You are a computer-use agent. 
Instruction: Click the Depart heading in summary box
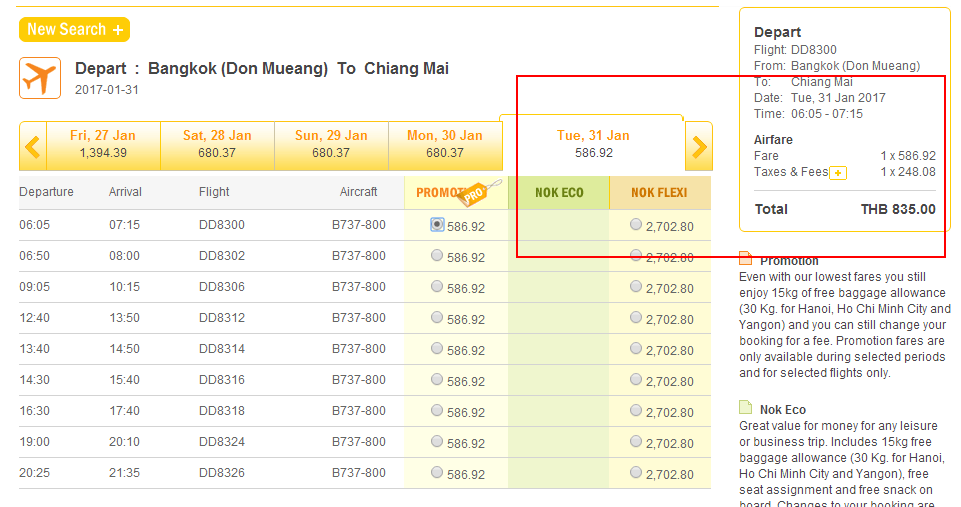coord(777,32)
